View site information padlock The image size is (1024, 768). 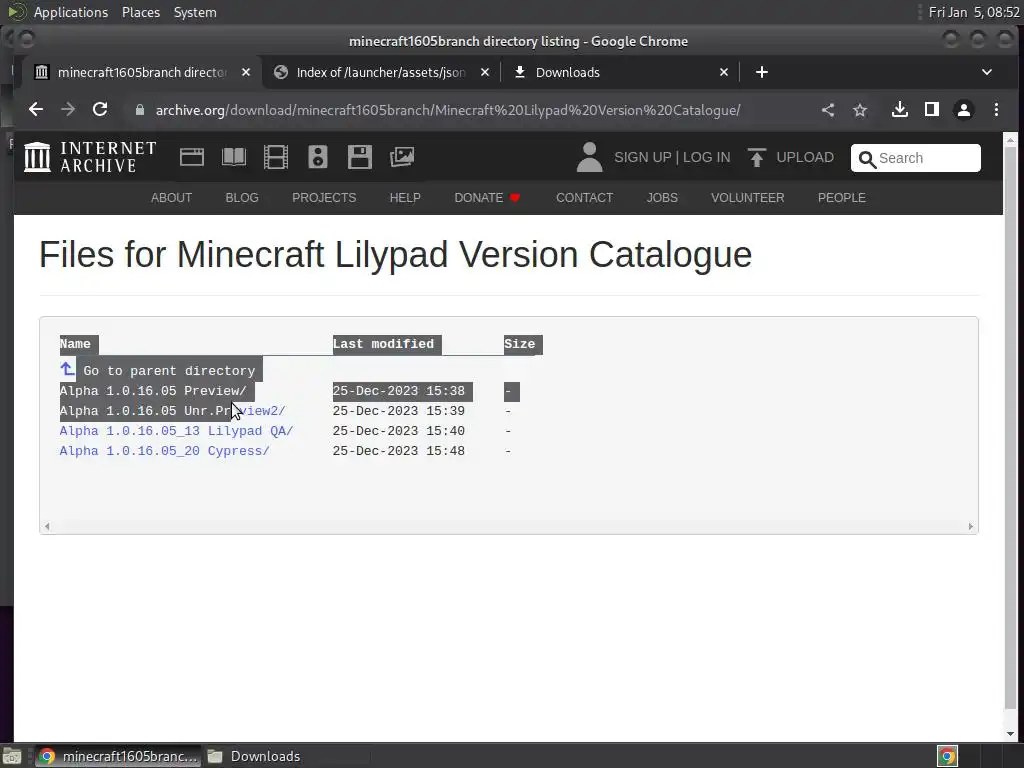[x=139, y=110]
